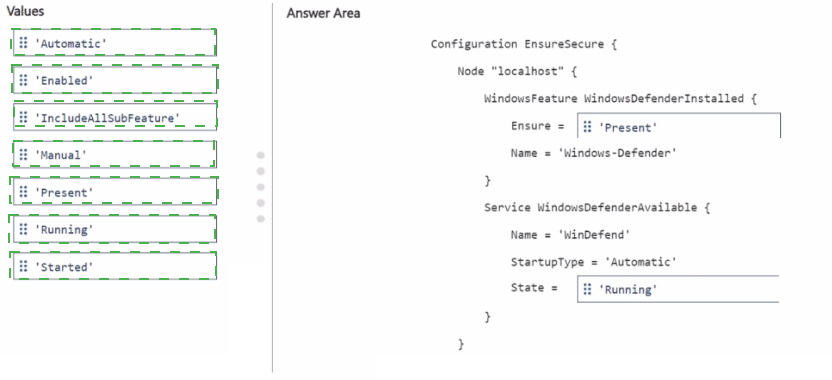Click the bottom dot of the pane divider
The height and width of the screenshot is (380, 832).
(261, 219)
